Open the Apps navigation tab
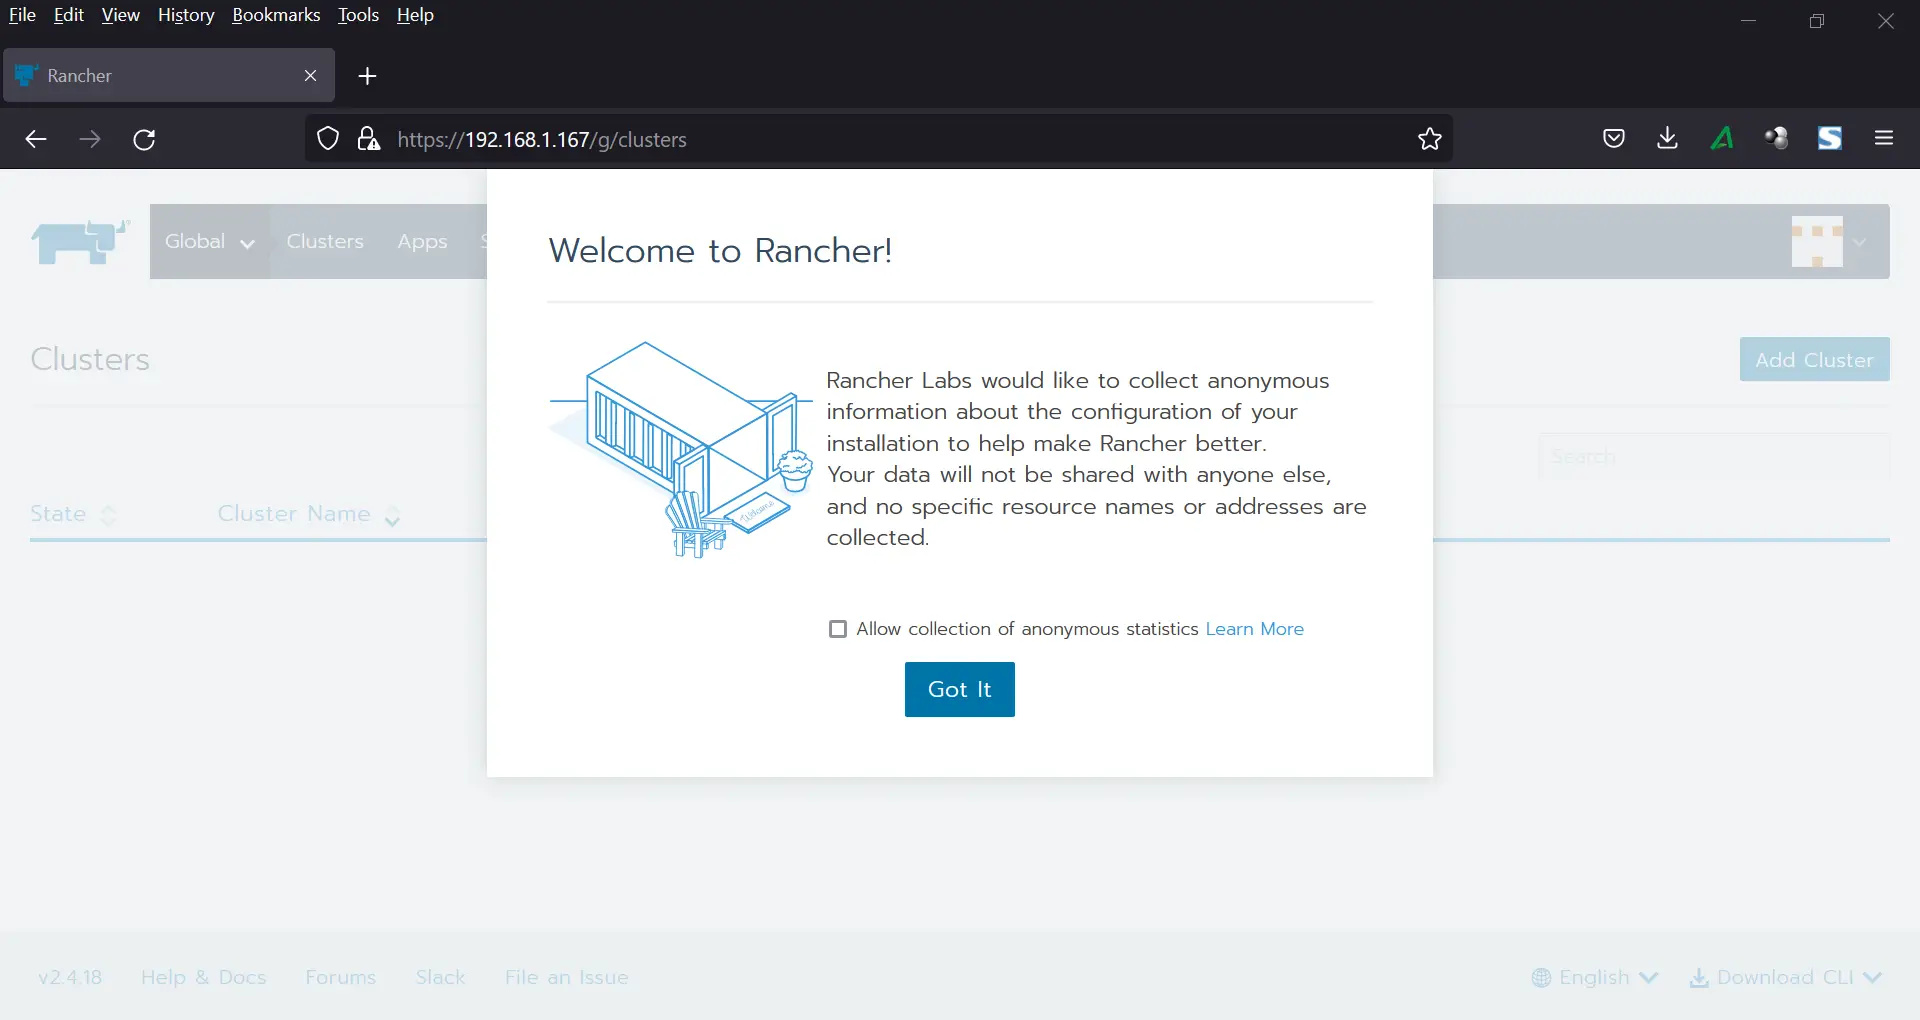 coord(422,241)
